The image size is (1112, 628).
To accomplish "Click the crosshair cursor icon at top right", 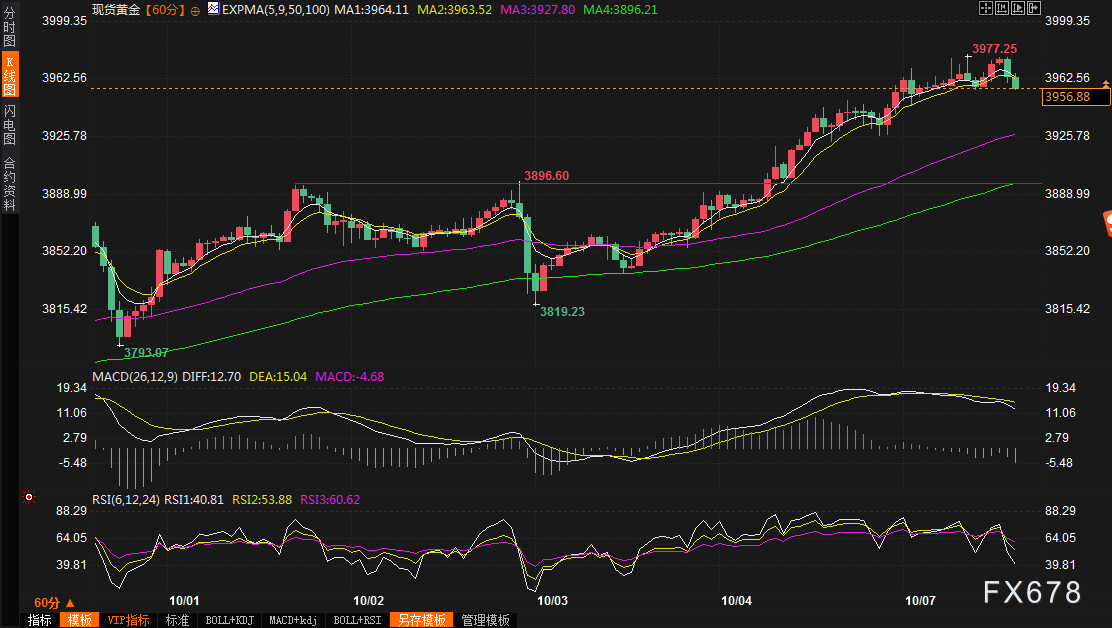I will 987,8.
